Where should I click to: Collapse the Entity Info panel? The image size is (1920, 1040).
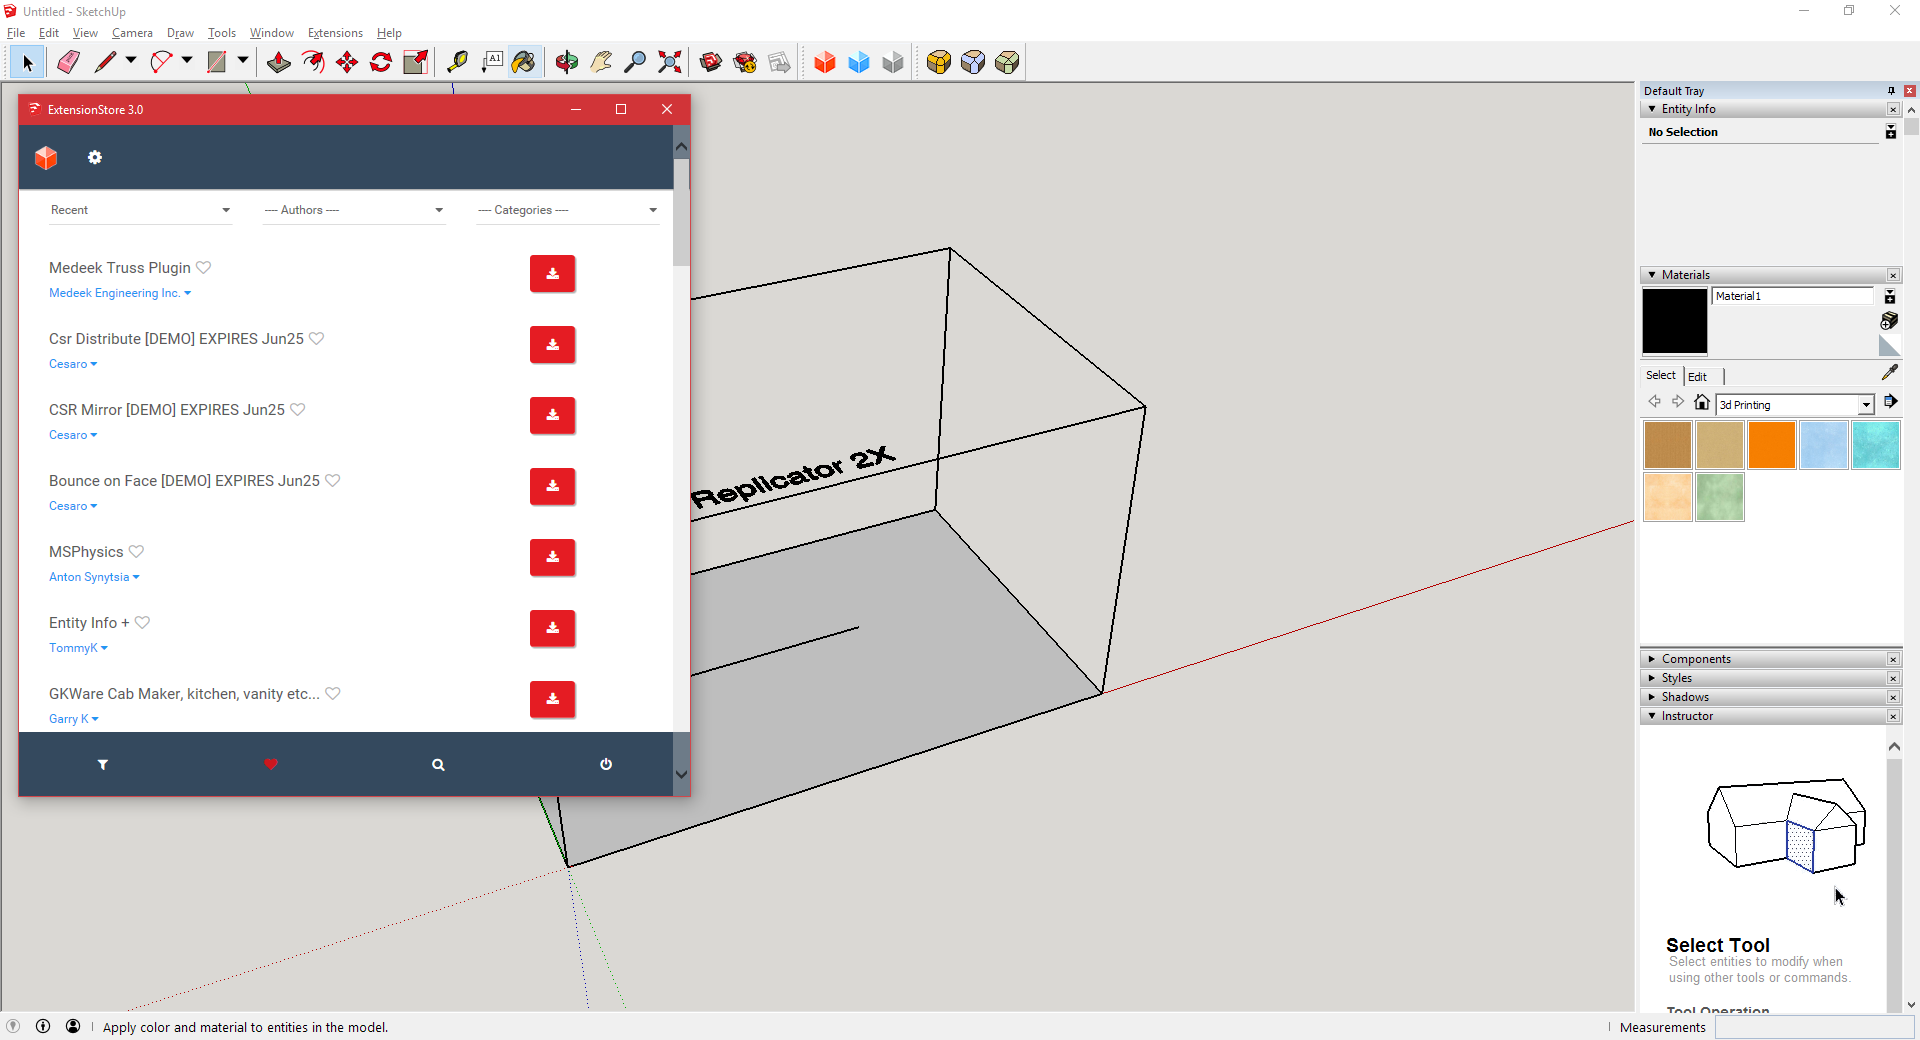(x=1652, y=109)
